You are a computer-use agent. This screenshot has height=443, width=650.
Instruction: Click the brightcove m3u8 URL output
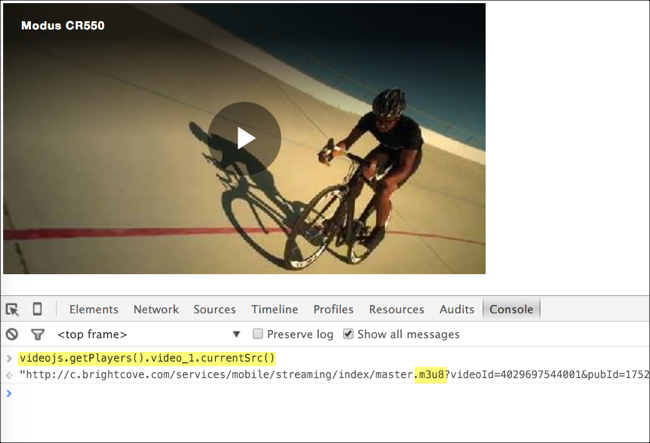(330, 375)
